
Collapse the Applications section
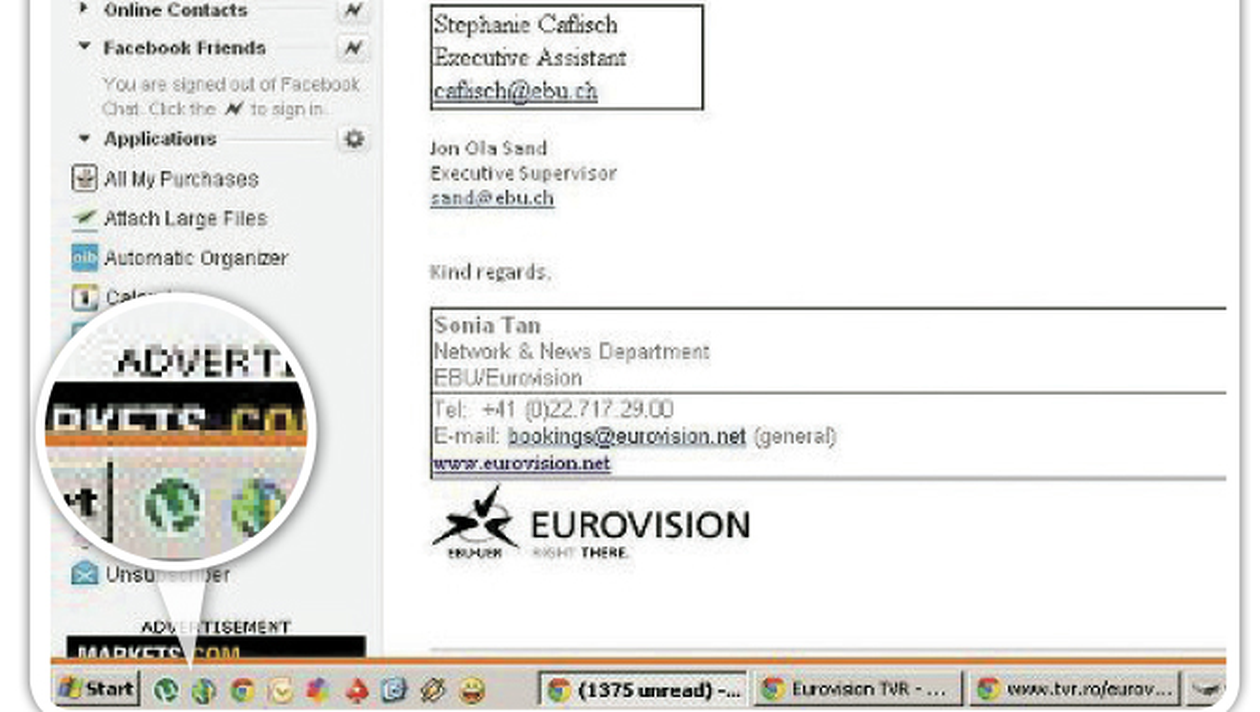(x=84, y=139)
